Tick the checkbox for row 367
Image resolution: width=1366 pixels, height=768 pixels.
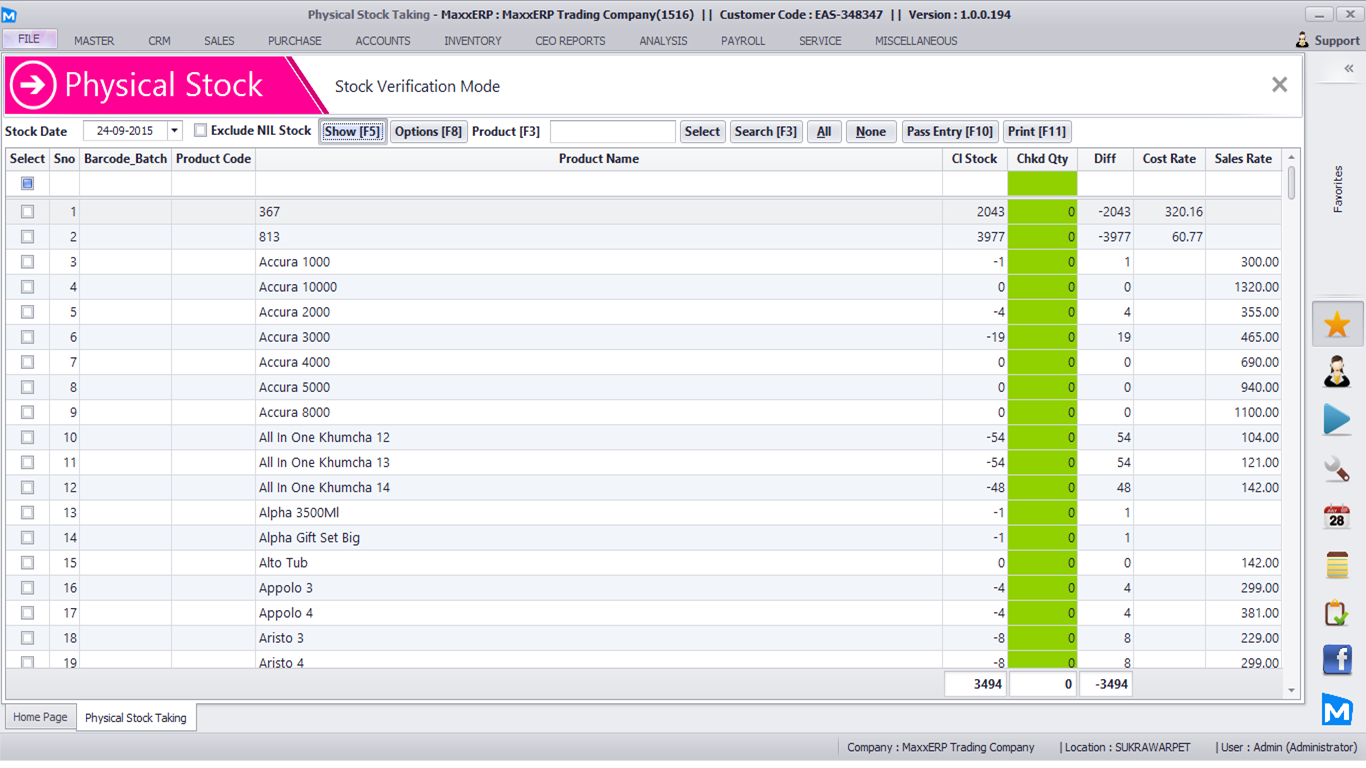click(27, 212)
